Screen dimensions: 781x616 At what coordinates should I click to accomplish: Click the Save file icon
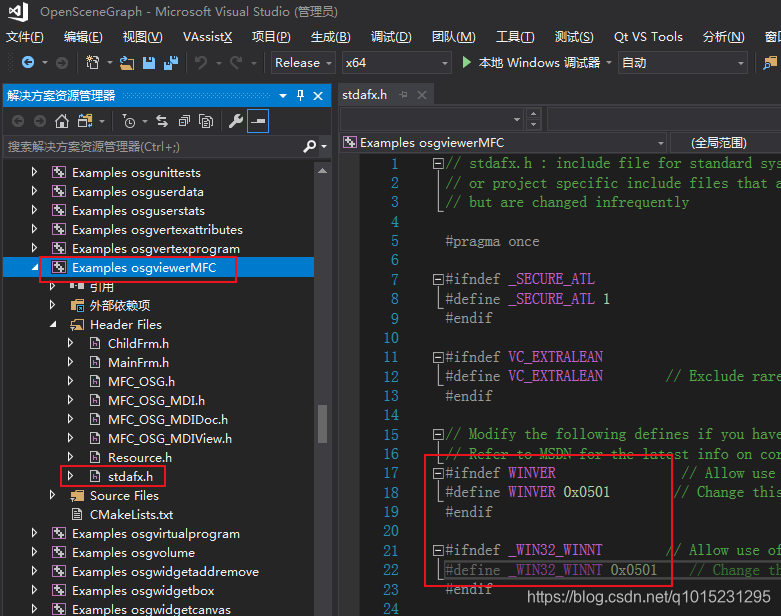(148, 63)
